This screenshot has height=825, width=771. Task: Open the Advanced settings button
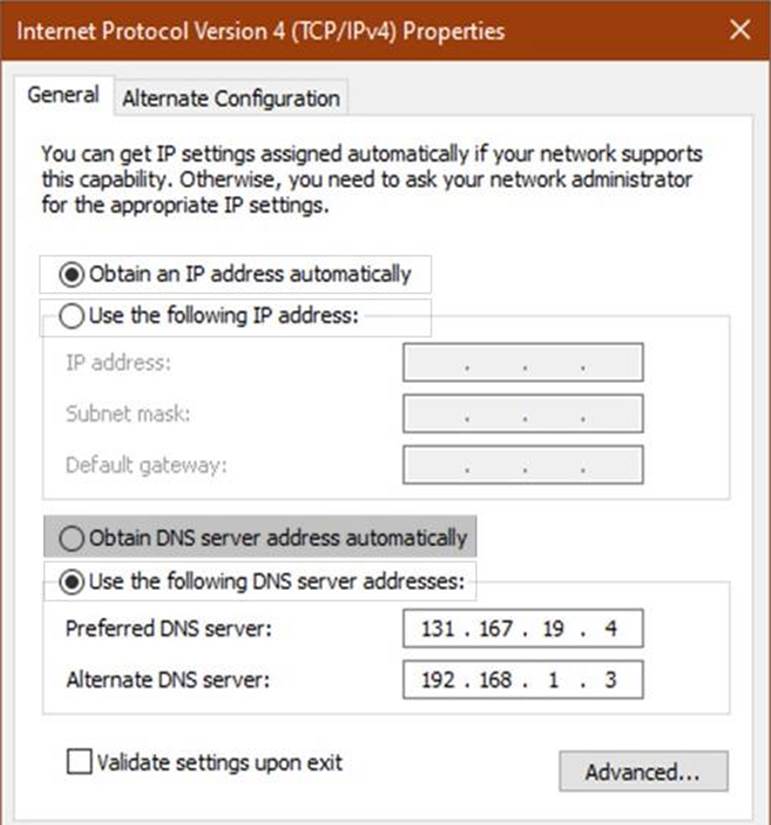click(x=642, y=772)
